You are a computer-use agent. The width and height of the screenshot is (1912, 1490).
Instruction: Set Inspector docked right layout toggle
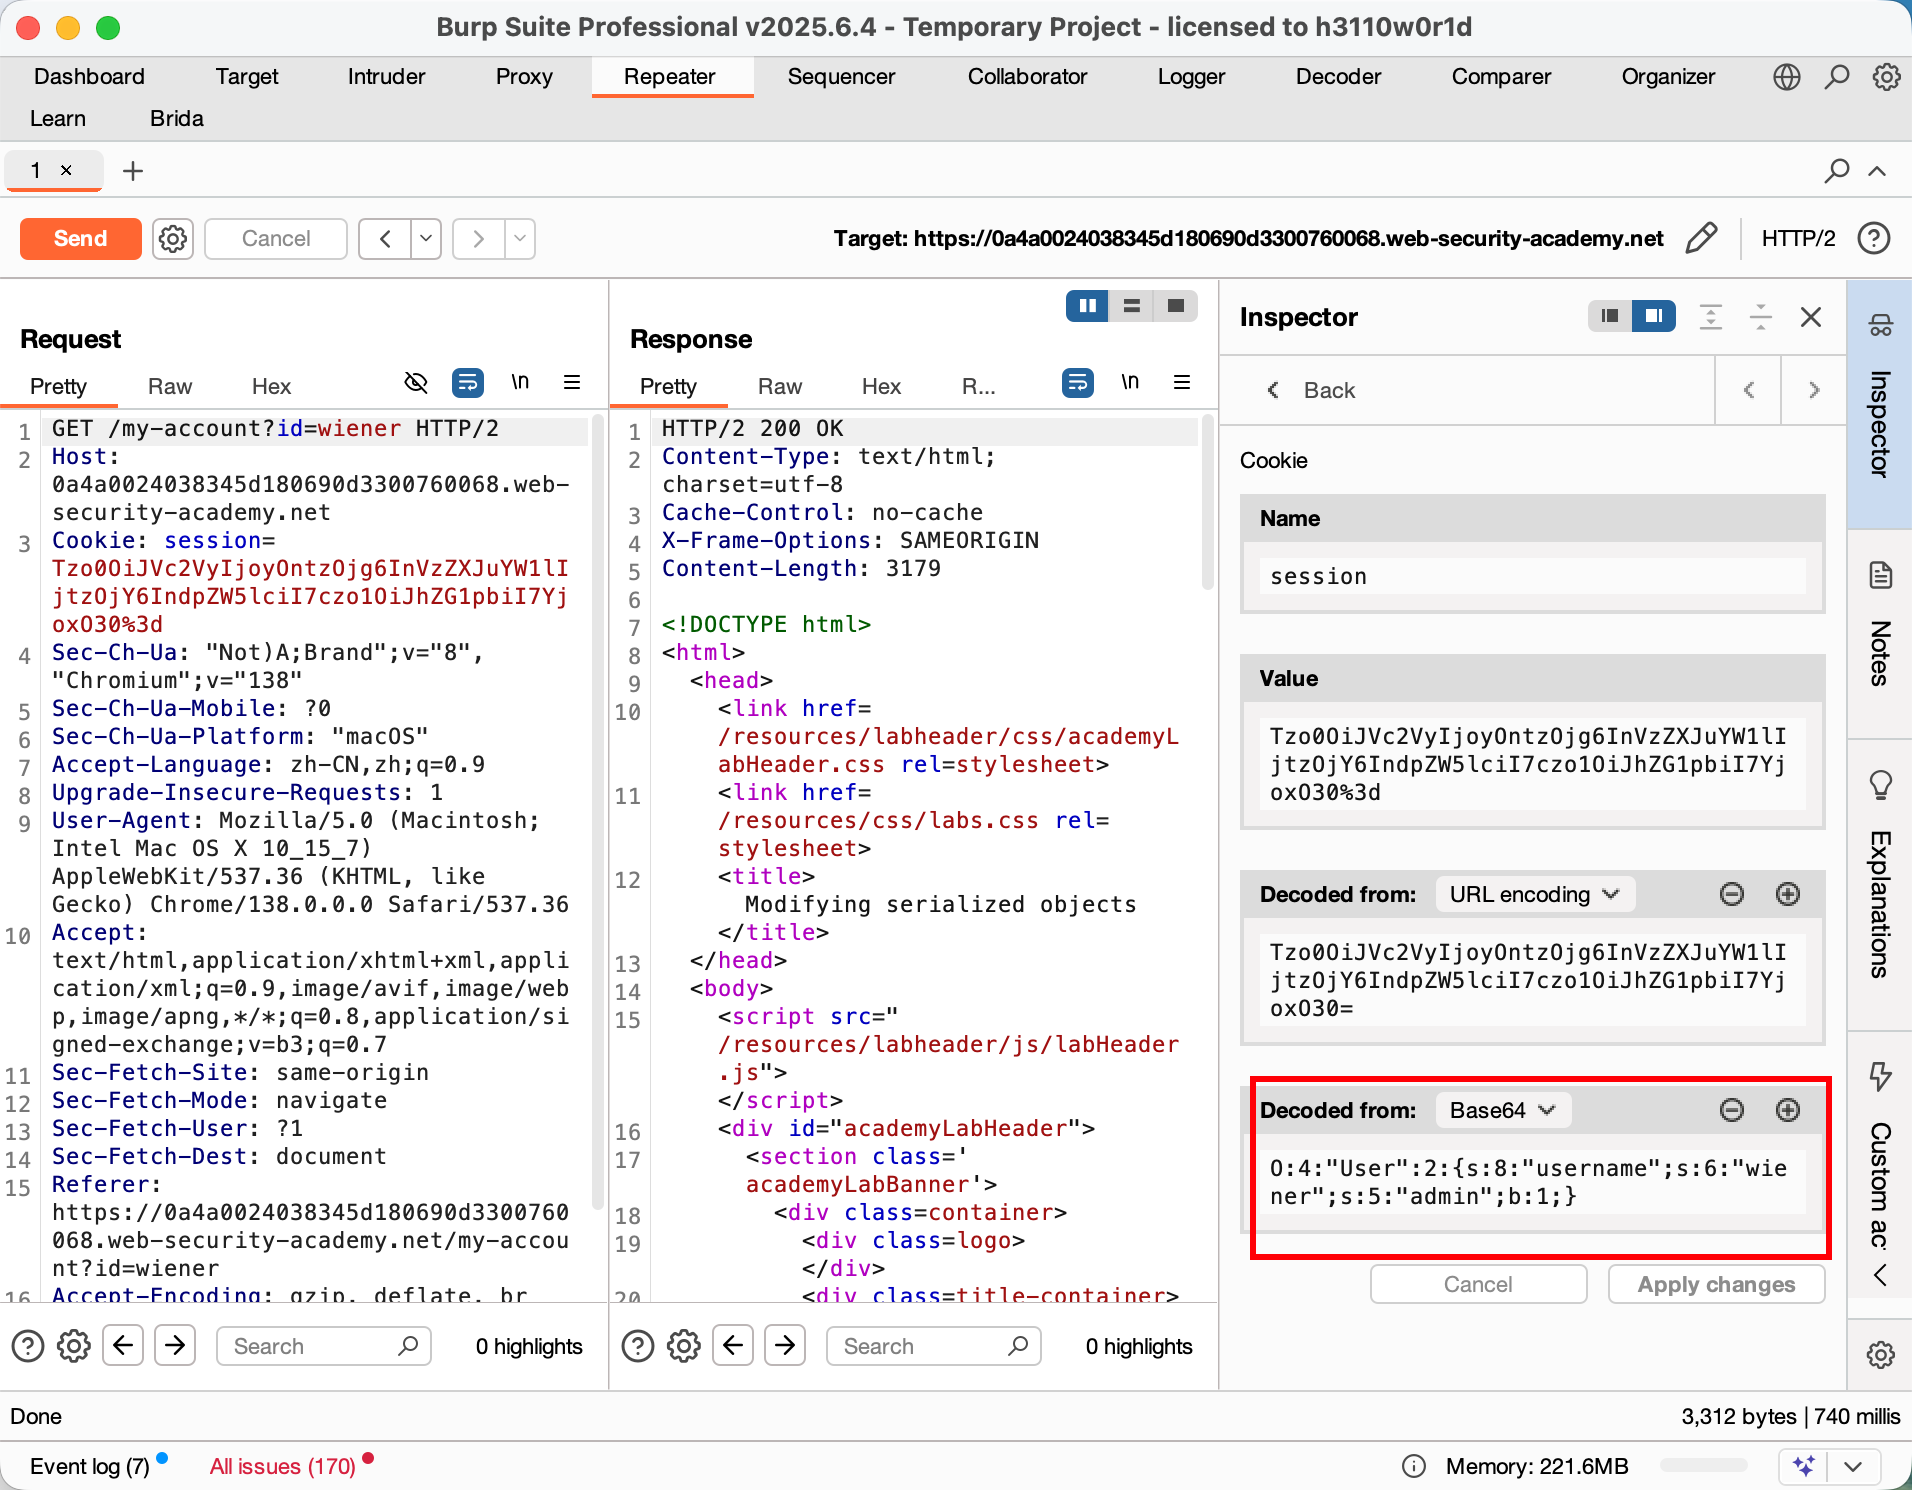coord(1654,316)
